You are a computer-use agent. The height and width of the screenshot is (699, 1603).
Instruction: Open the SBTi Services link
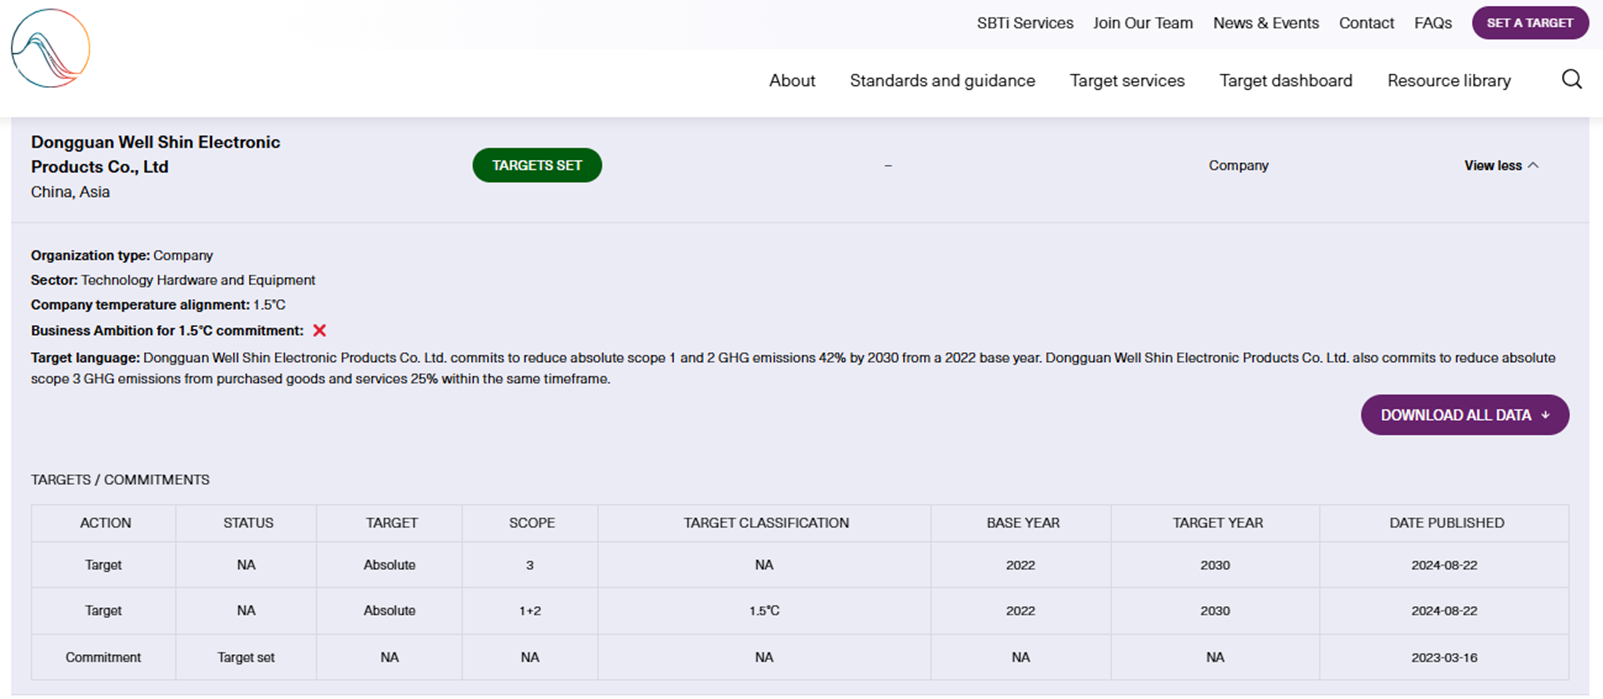1025,23
